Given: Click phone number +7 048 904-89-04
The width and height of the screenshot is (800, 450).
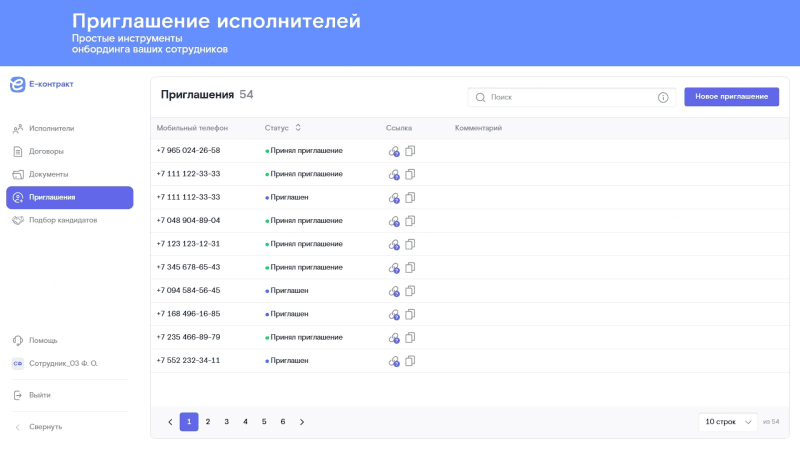Looking at the screenshot, I should (188, 220).
